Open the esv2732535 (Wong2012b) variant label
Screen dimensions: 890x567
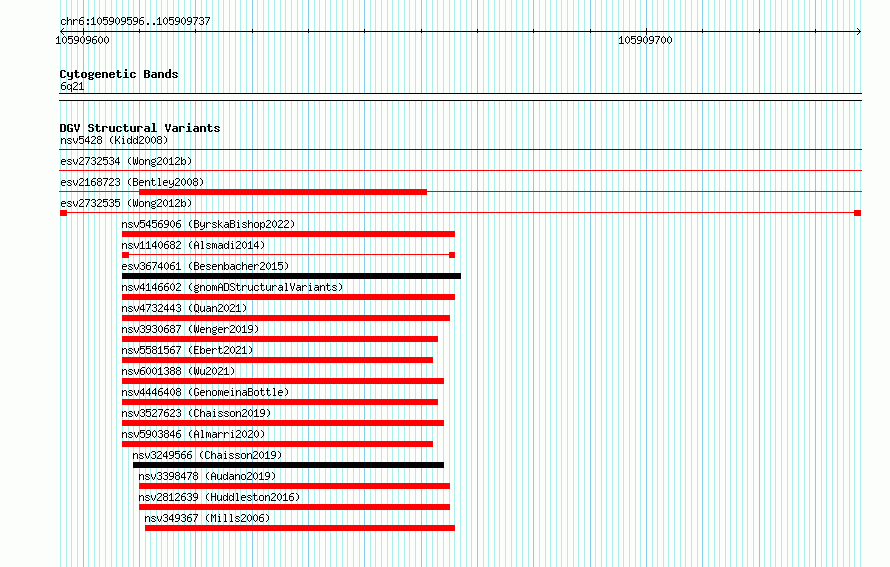(126, 203)
